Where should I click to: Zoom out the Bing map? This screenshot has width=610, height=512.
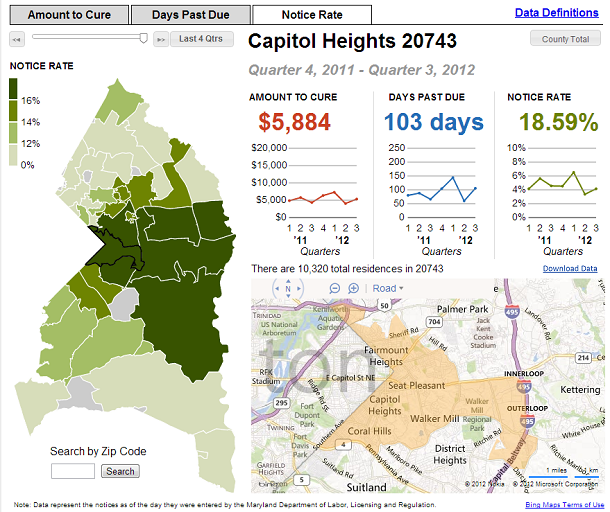[337, 289]
